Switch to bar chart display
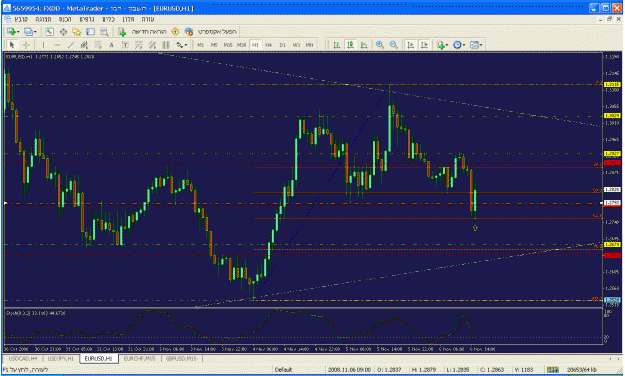 coord(336,45)
